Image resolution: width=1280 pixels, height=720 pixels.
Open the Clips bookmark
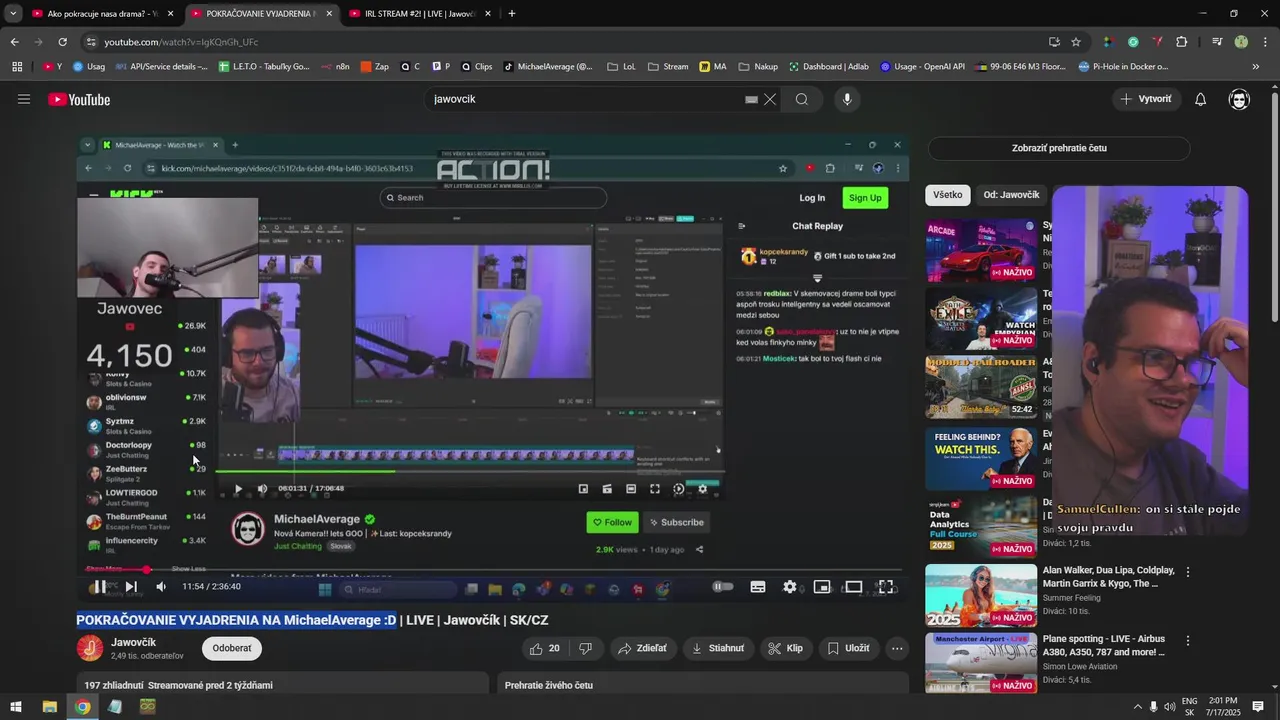(x=476, y=67)
